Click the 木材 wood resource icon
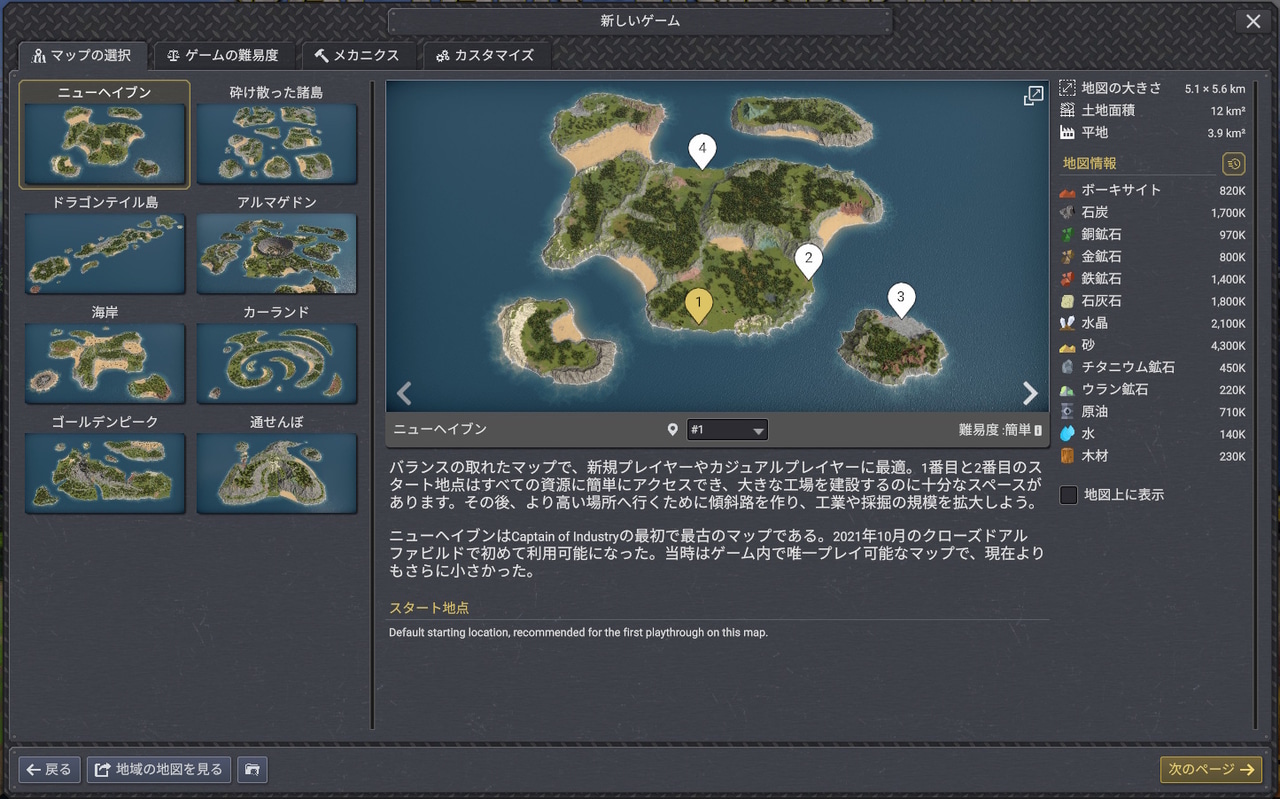The image size is (1280, 799). coord(1067,456)
